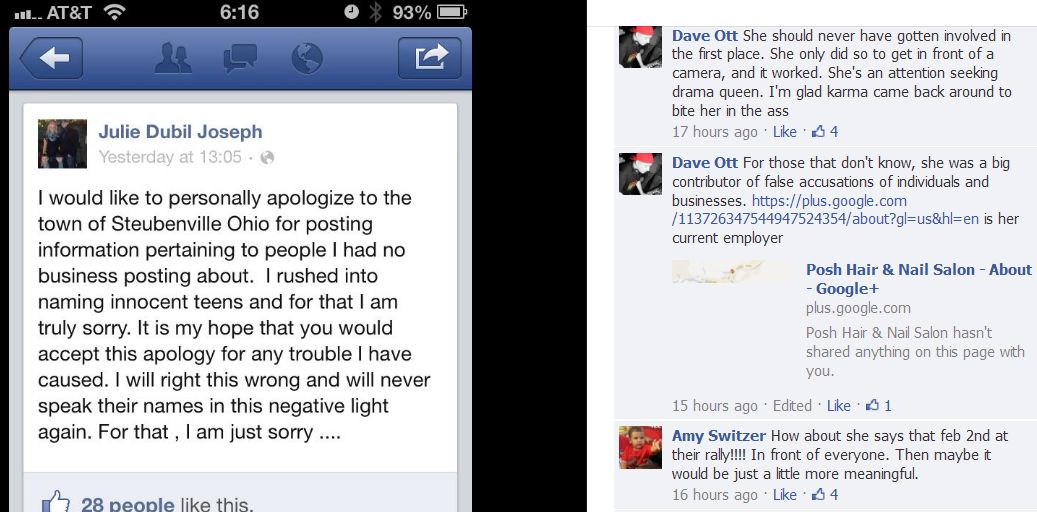The width and height of the screenshot is (1037, 512).
Task: Like the 15 hours ago comment
Action: pos(839,405)
